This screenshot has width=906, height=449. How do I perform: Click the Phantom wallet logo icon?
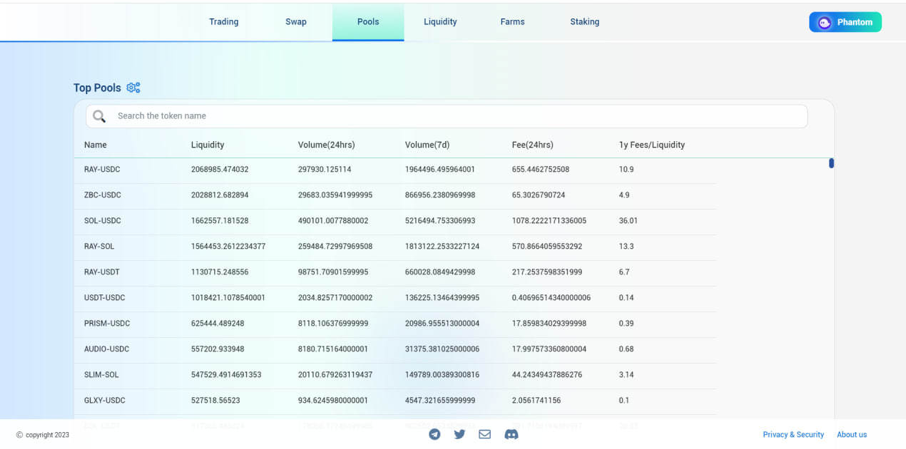pos(824,22)
